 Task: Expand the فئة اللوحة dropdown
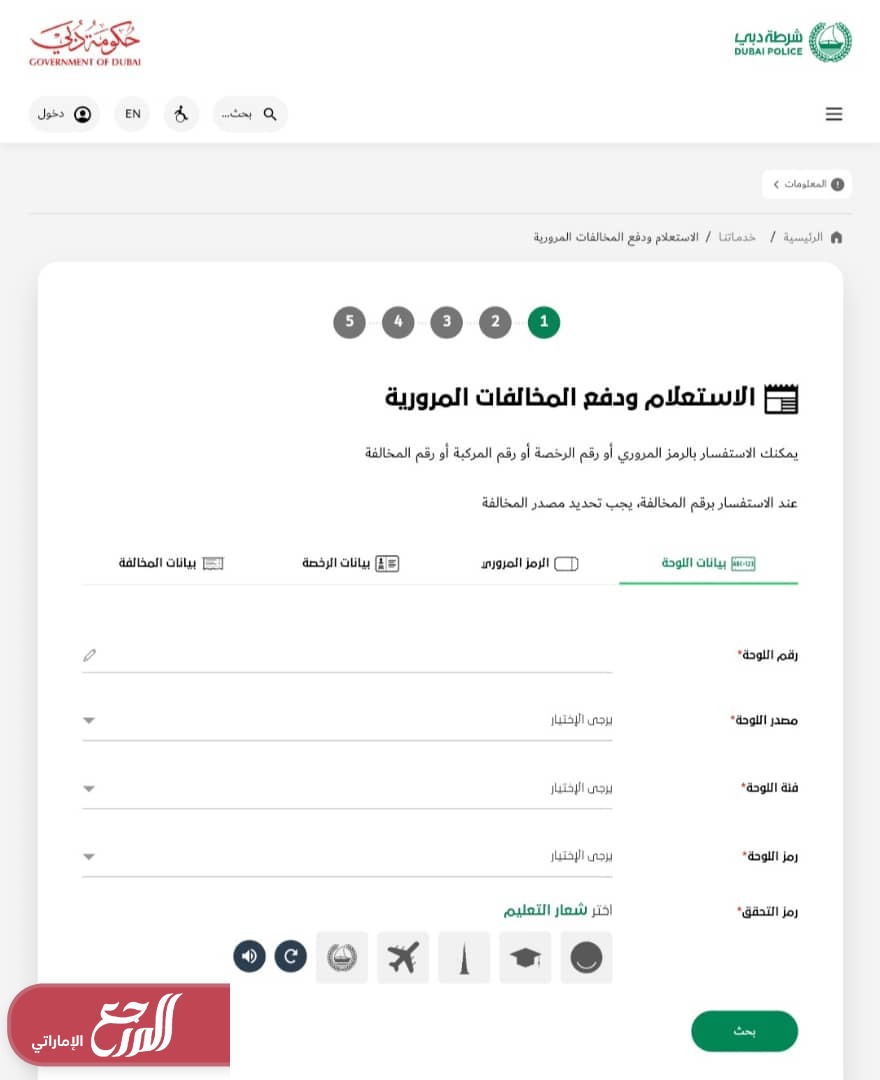tap(347, 788)
